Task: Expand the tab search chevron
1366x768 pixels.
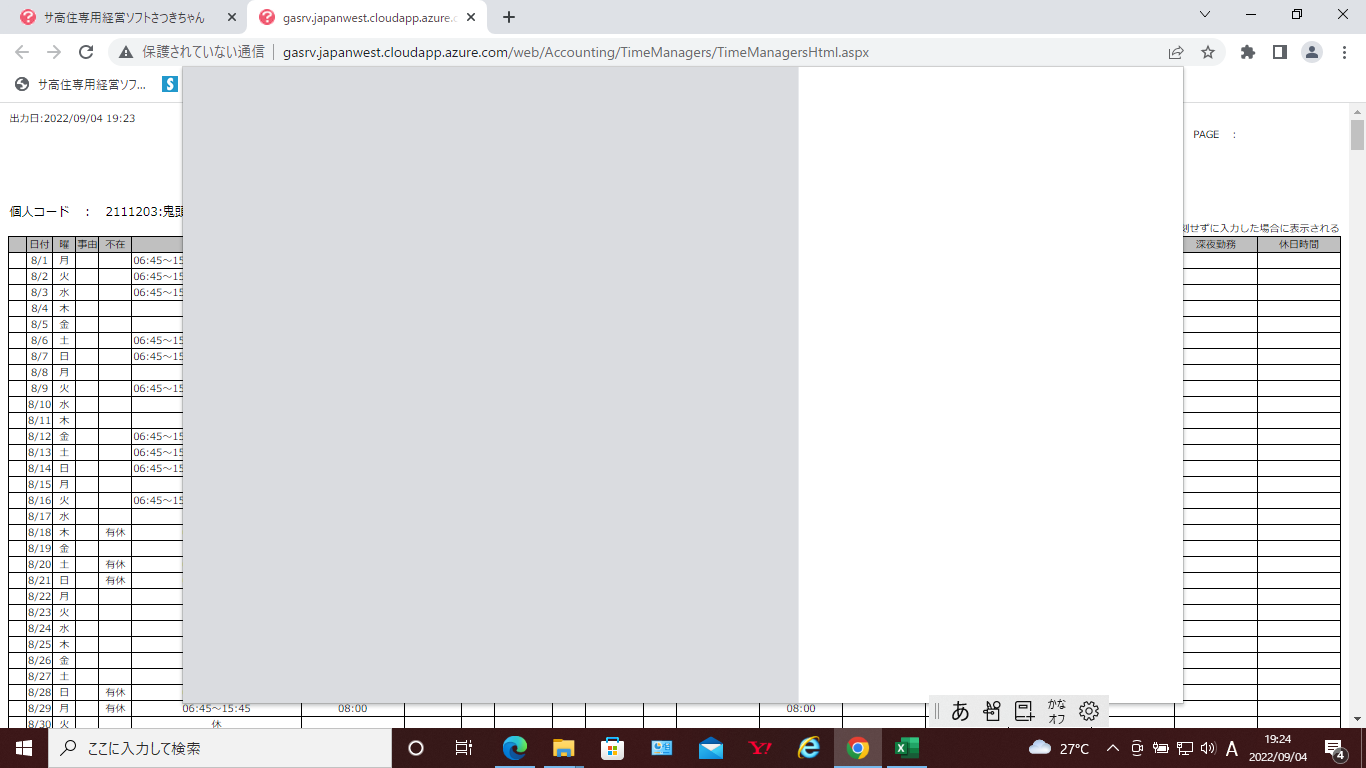Action: pos(1204,15)
